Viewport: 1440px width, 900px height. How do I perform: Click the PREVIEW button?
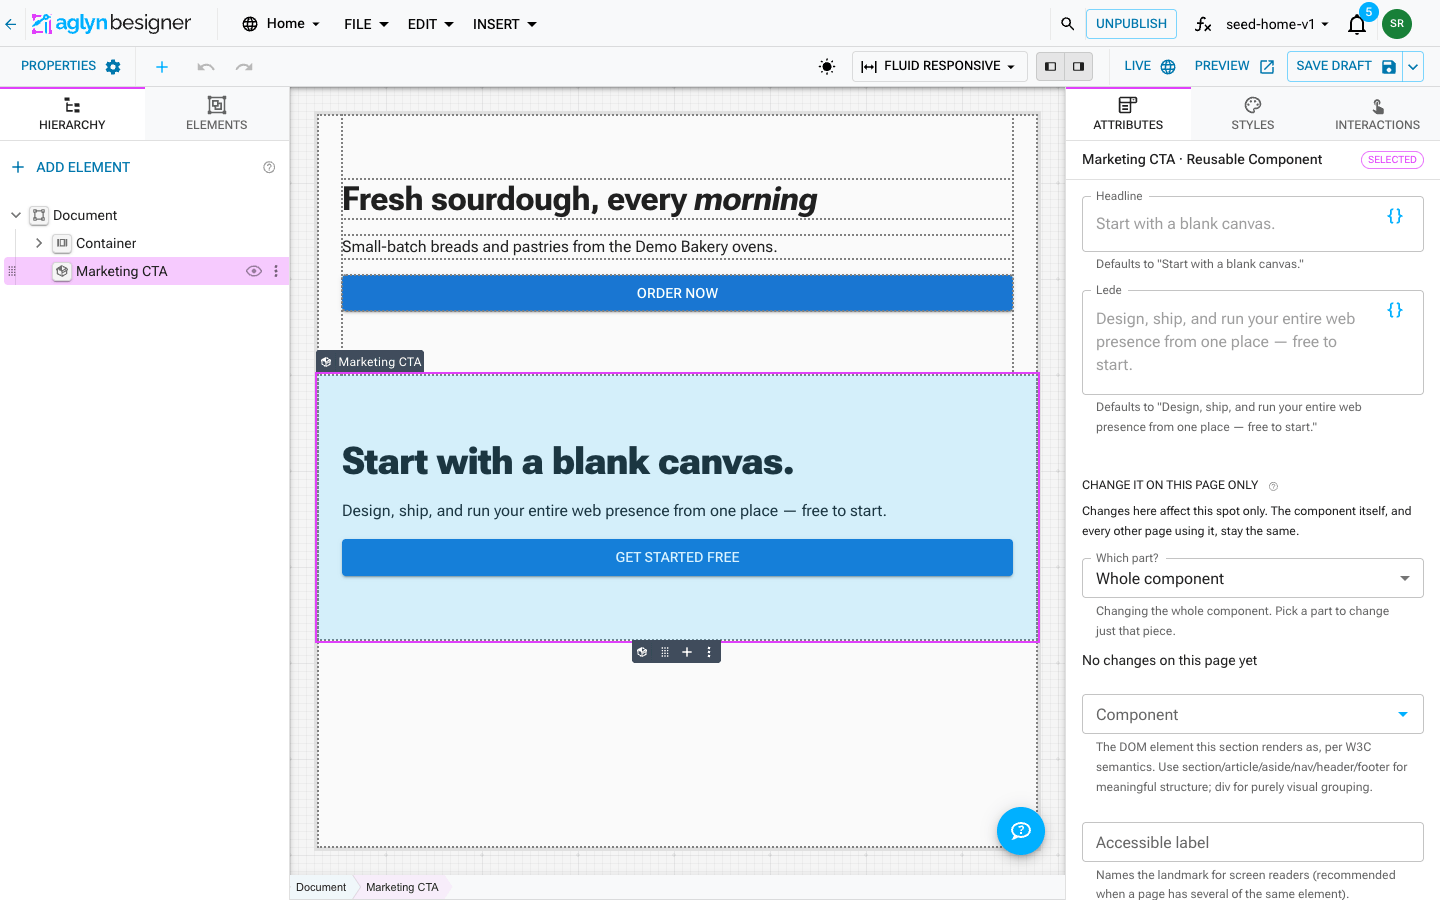tap(1234, 67)
